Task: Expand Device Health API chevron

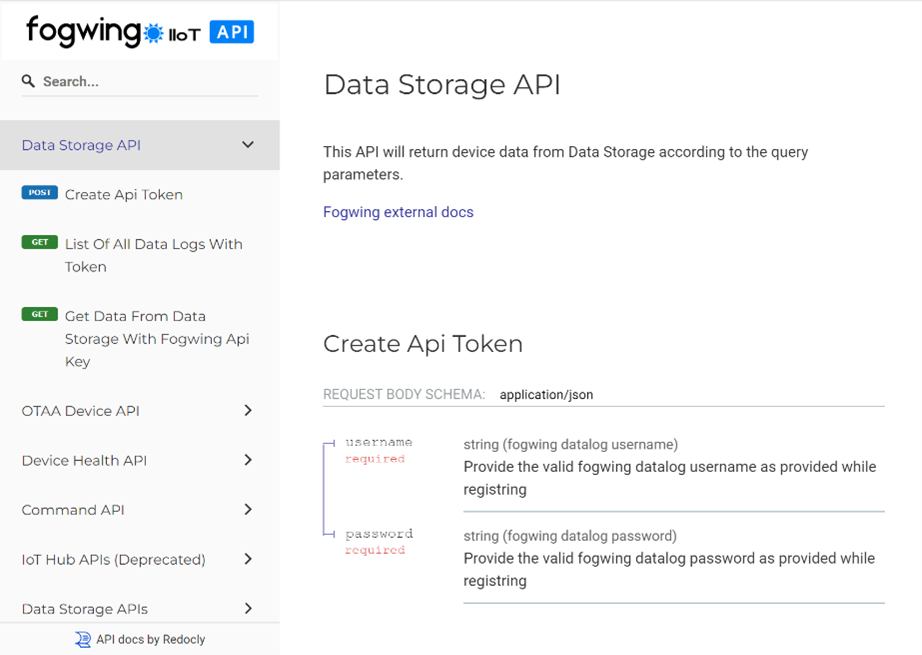Action: coord(248,460)
